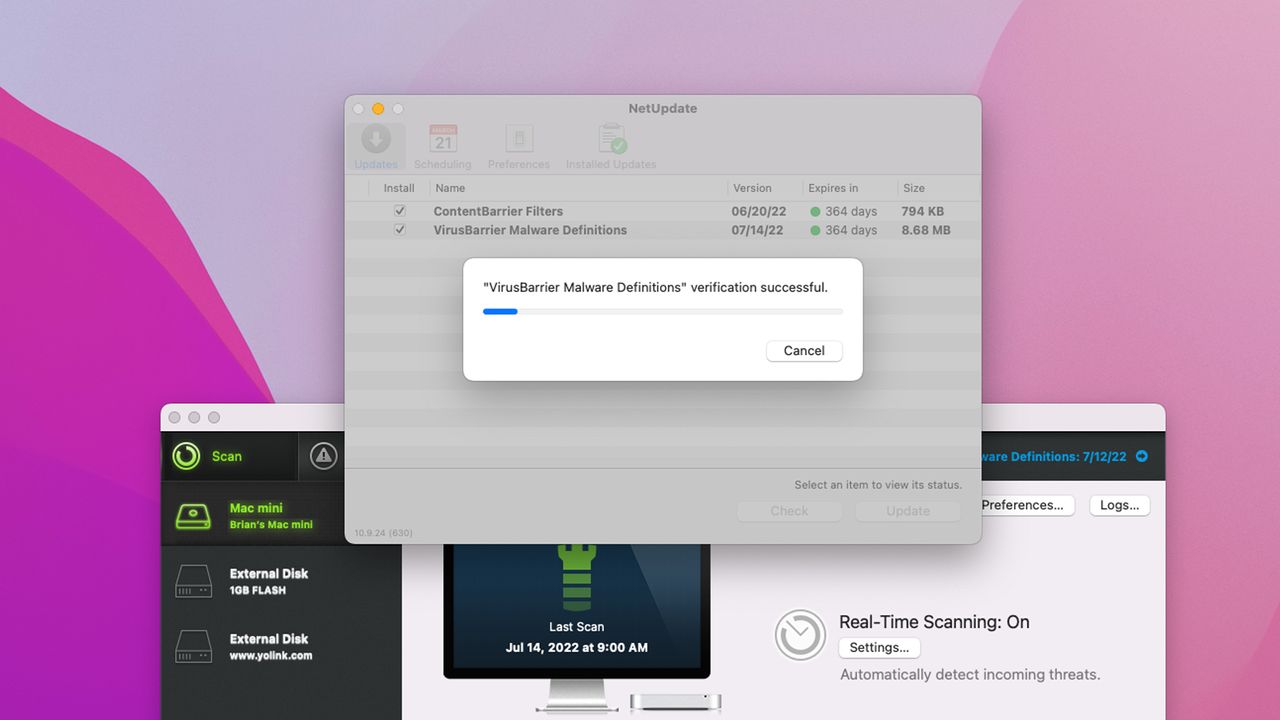Screen dimensions: 1280x720
Task: Click the green expiry dot for VirusBarrier Definitions
Action: (815, 230)
